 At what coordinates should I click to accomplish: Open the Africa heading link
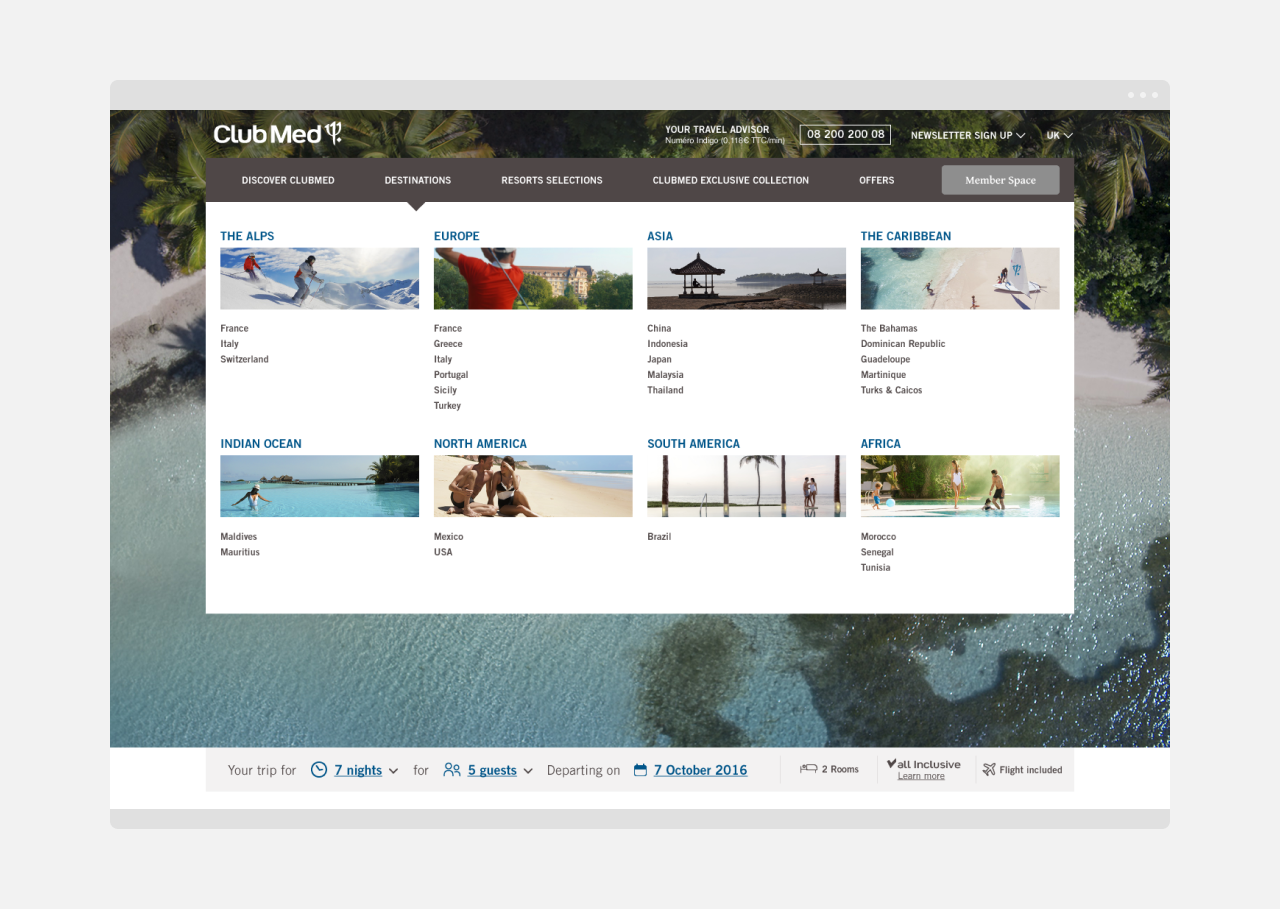[881, 444]
